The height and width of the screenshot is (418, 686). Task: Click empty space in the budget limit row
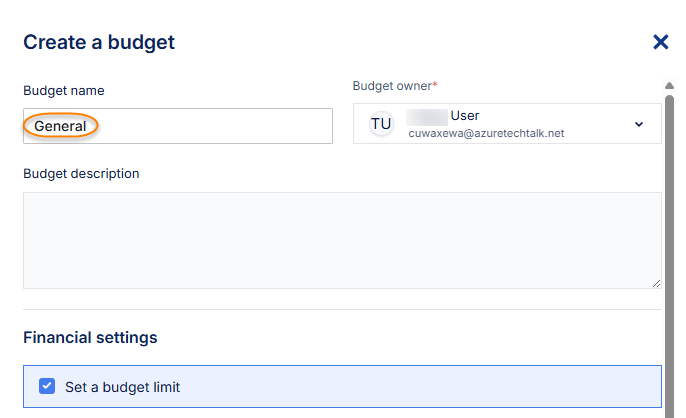(x=420, y=386)
